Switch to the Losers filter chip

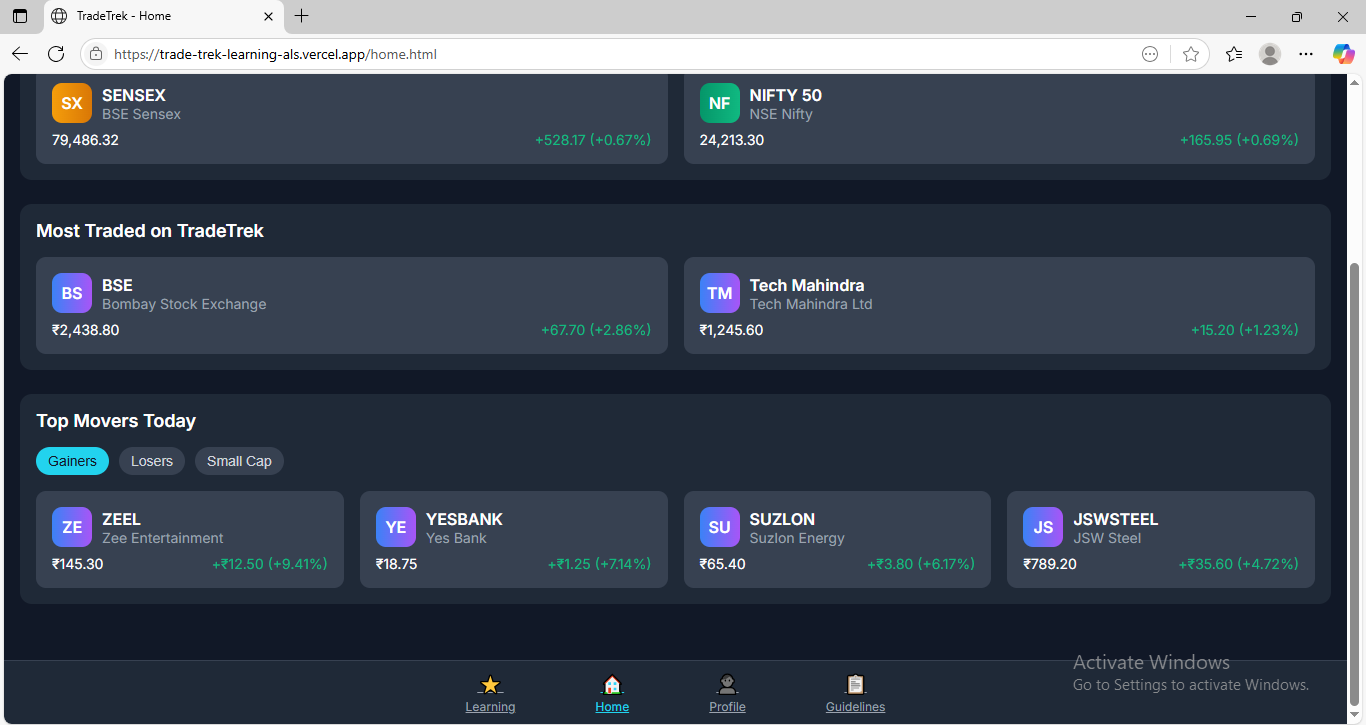point(152,461)
